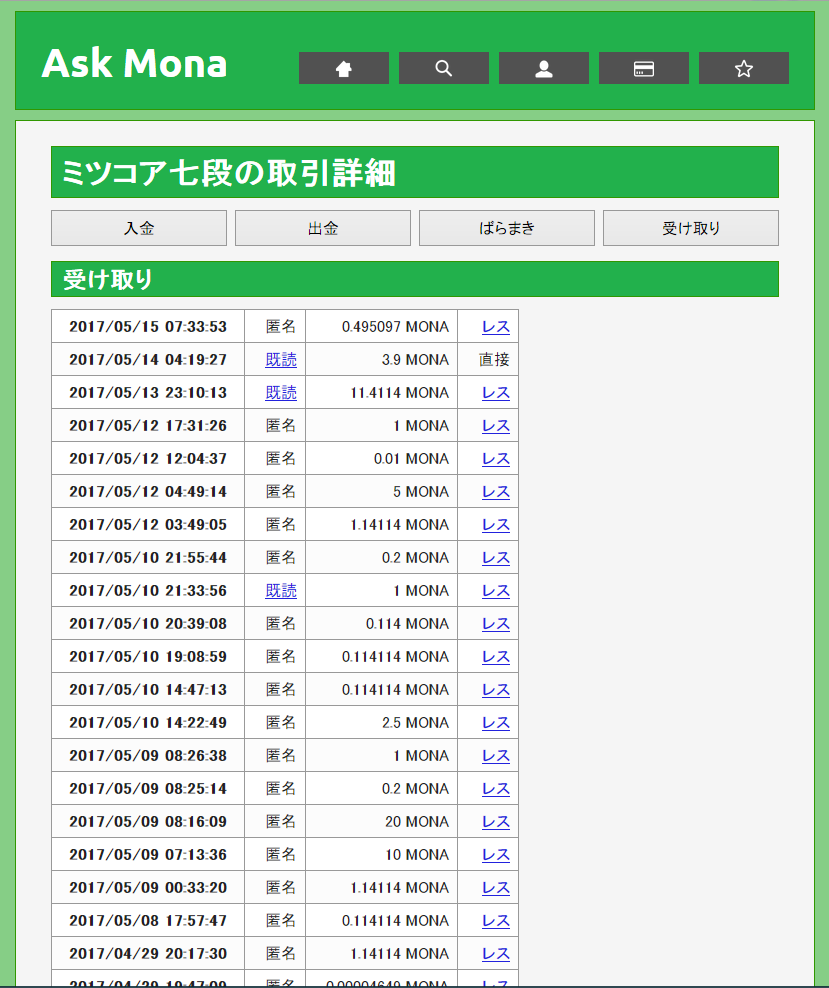Open the user profile icon
829x988 pixels.
click(x=544, y=68)
